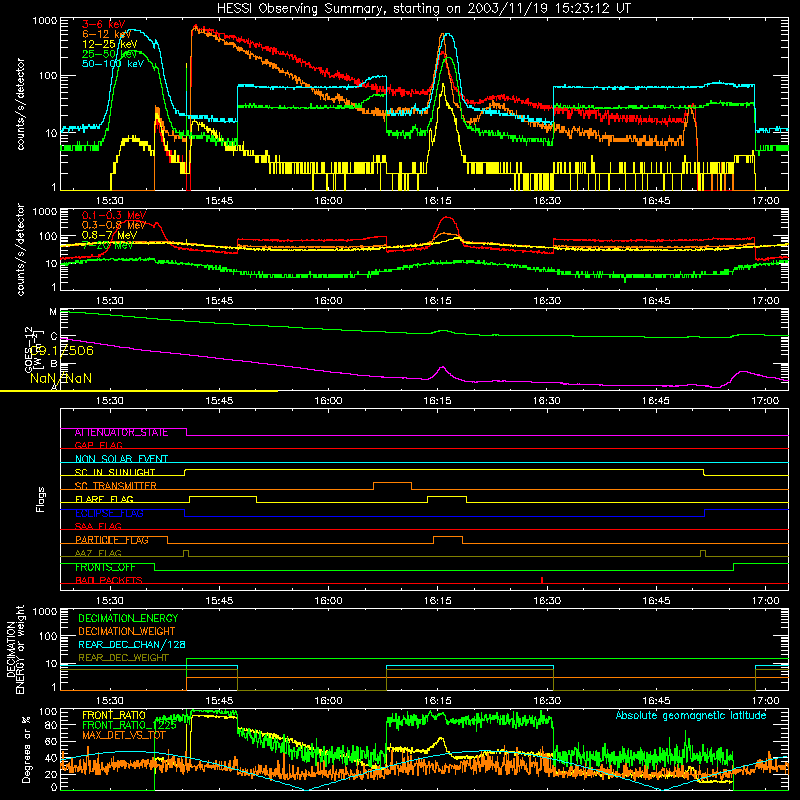Click the Absolute geomagnetic latitude label

(691, 716)
